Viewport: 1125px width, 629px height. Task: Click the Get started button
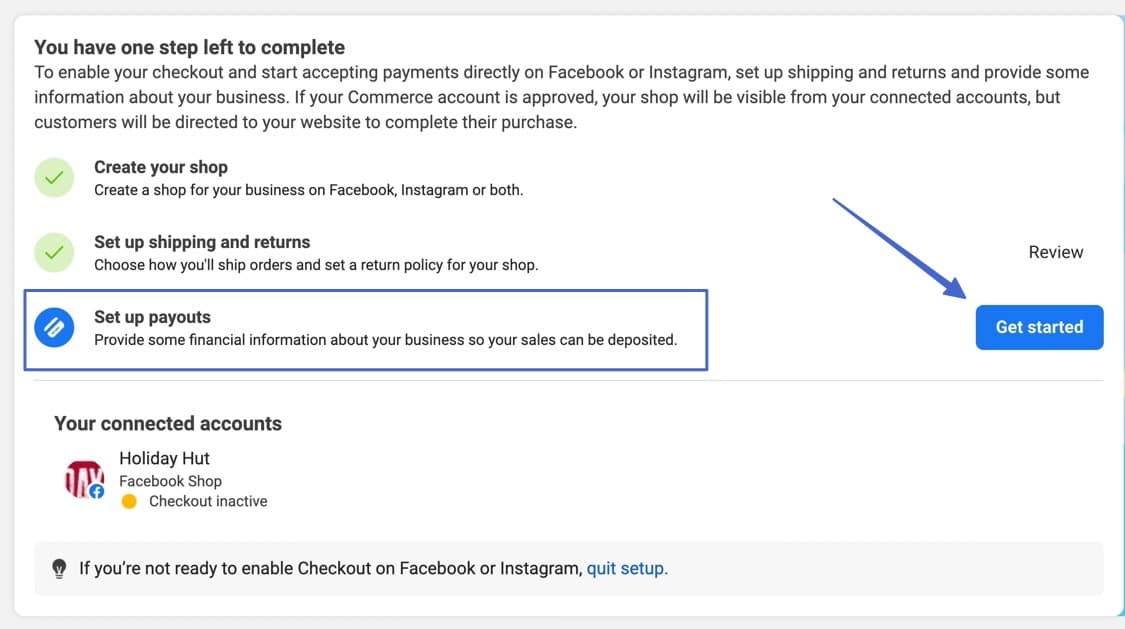coord(1040,326)
